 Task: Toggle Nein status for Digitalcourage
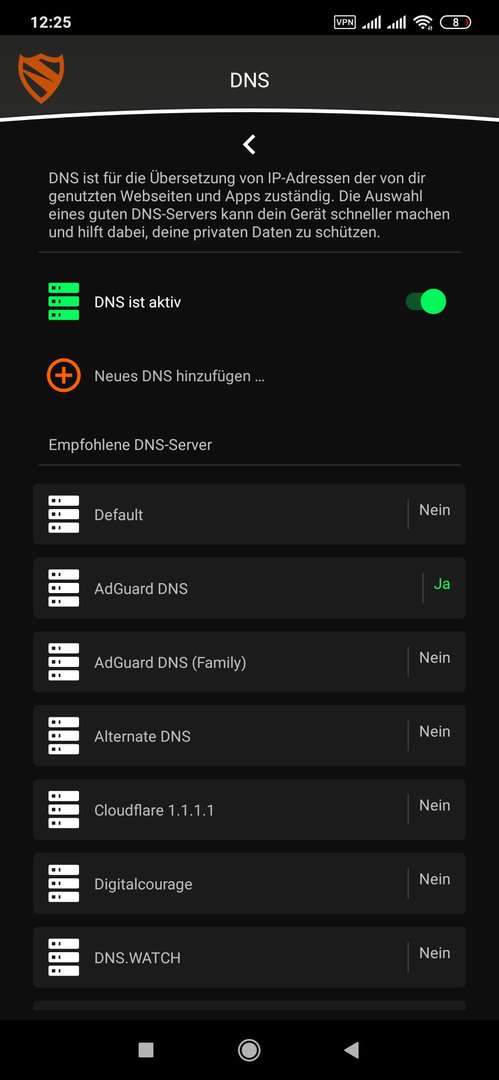[x=435, y=879]
